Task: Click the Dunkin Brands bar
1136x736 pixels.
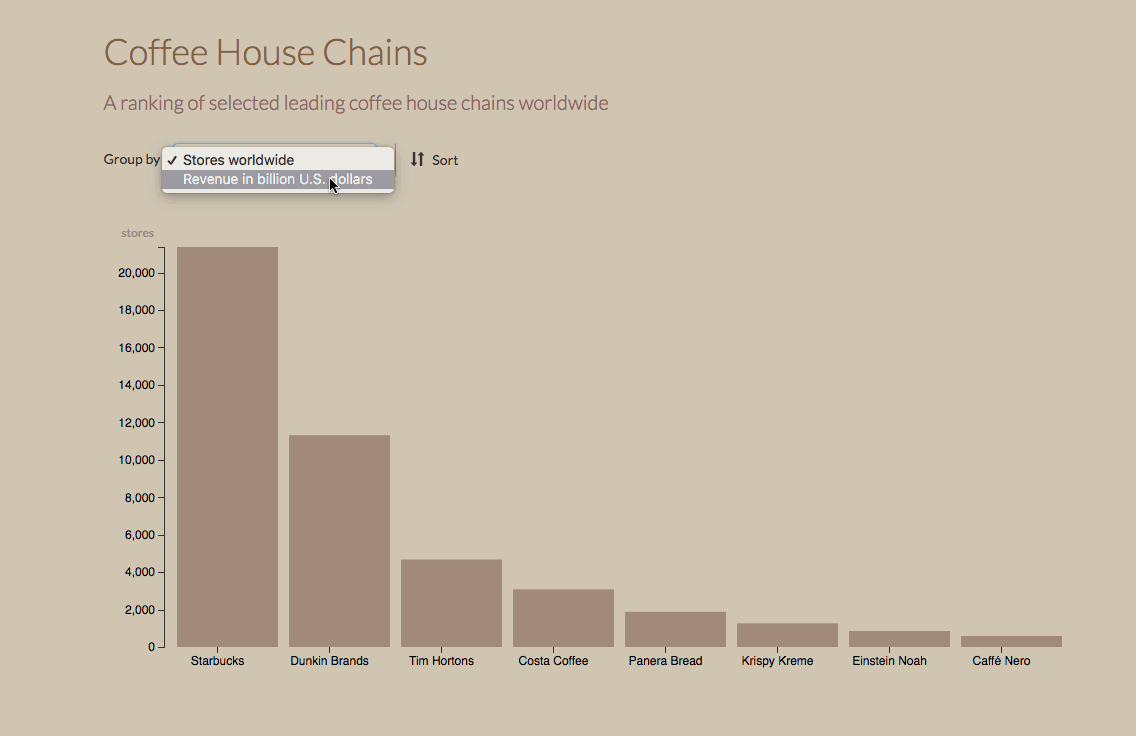Action: pyautogui.click(x=339, y=541)
